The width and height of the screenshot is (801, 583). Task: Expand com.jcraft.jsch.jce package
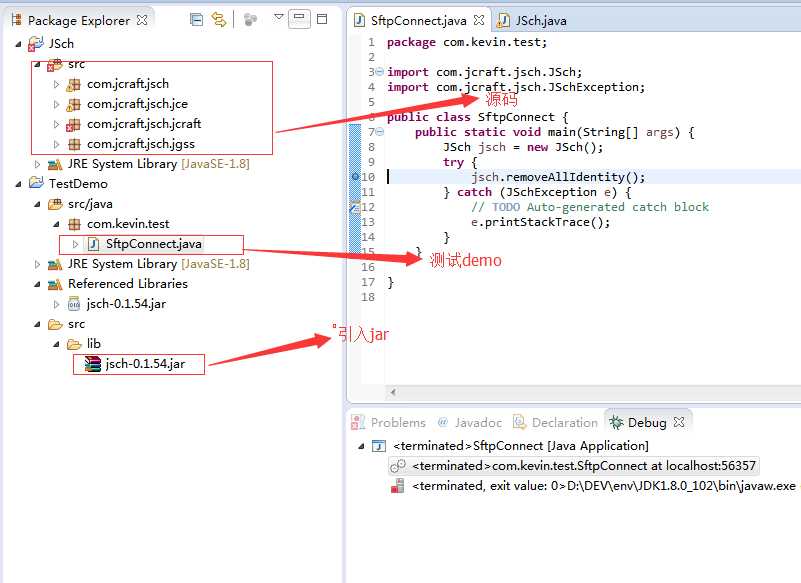(56, 104)
